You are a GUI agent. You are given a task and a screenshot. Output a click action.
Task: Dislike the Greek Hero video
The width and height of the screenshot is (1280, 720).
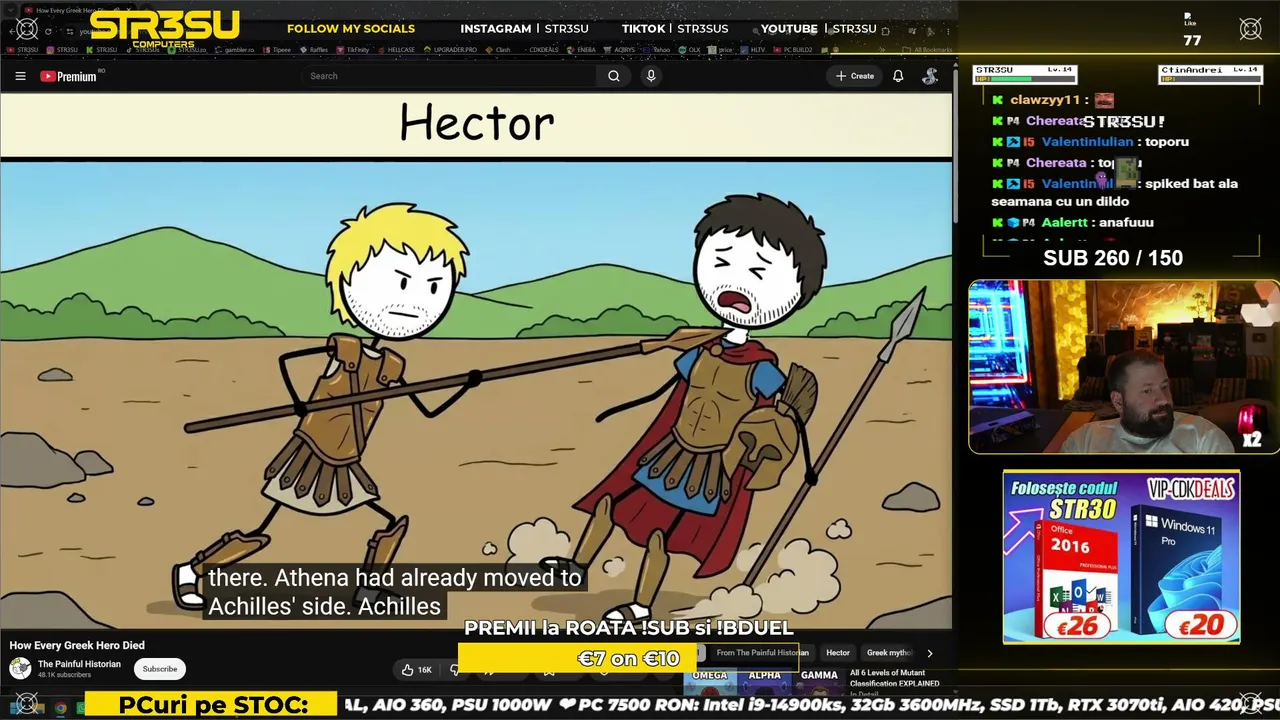click(x=455, y=670)
